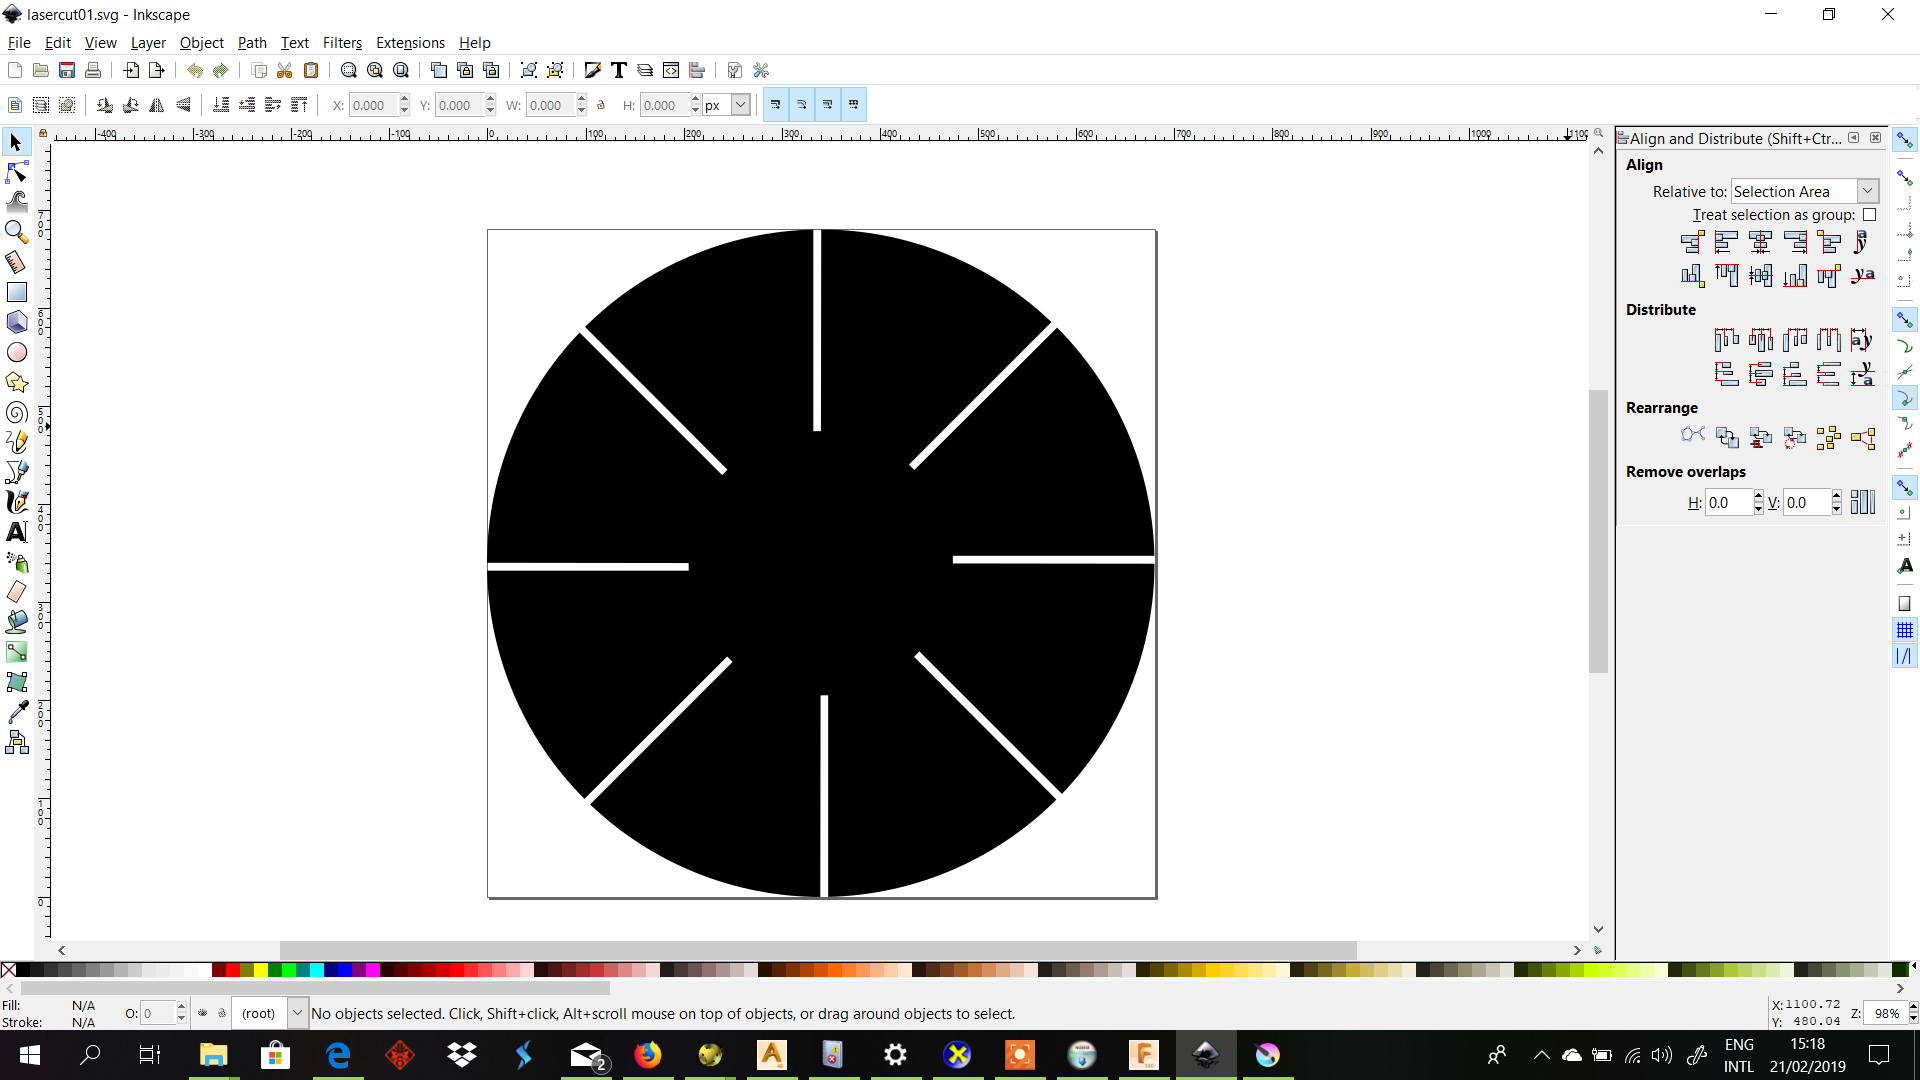Screen dimensions: 1920x1080
Task: Select the Rectangle tool
Action: tap(16, 292)
